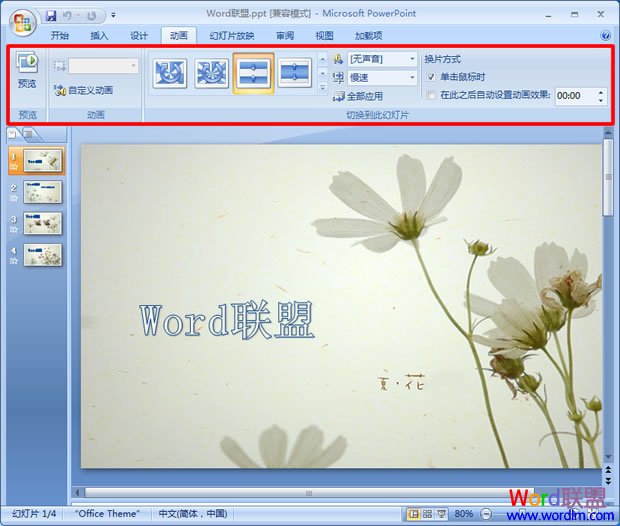This screenshot has height=526, width=620.
Task: Select the first transition effect thumbnail
Action: (x=170, y=73)
